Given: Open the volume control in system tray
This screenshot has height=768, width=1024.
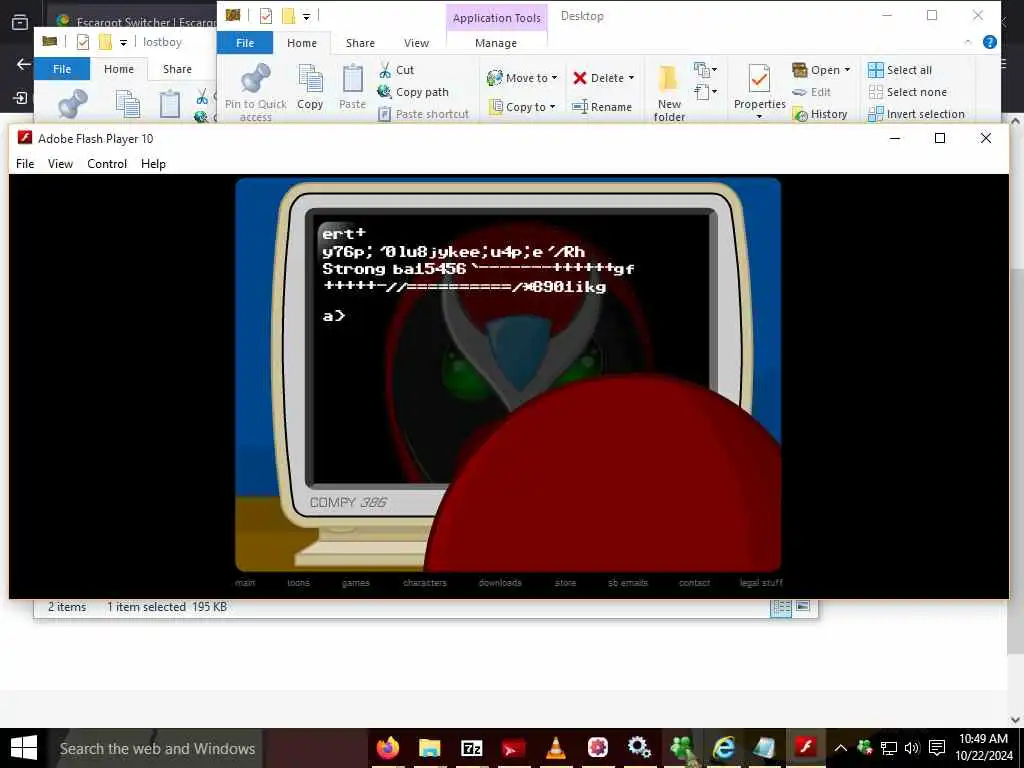Looking at the screenshot, I should tap(912, 748).
